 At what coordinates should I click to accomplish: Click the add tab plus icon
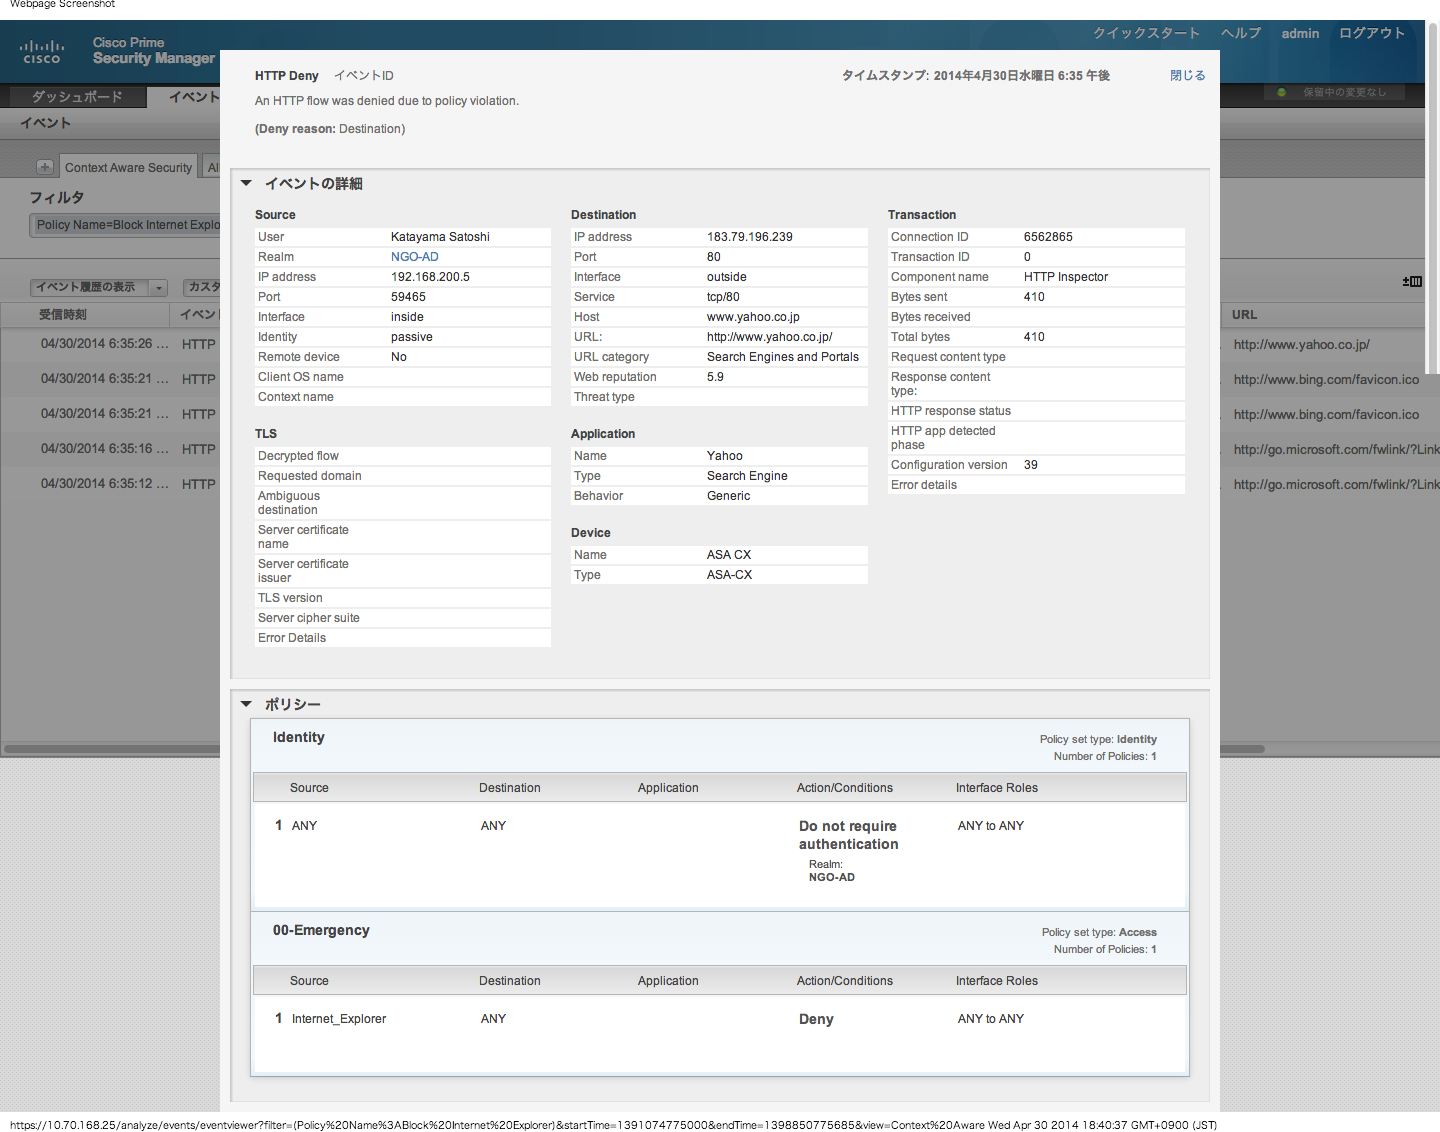45,167
